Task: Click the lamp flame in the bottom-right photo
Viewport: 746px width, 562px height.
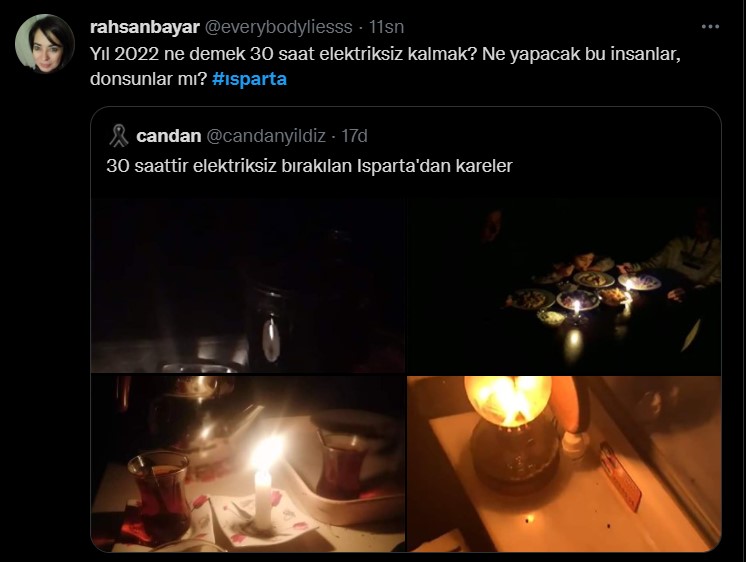Action: click(x=507, y=401)
